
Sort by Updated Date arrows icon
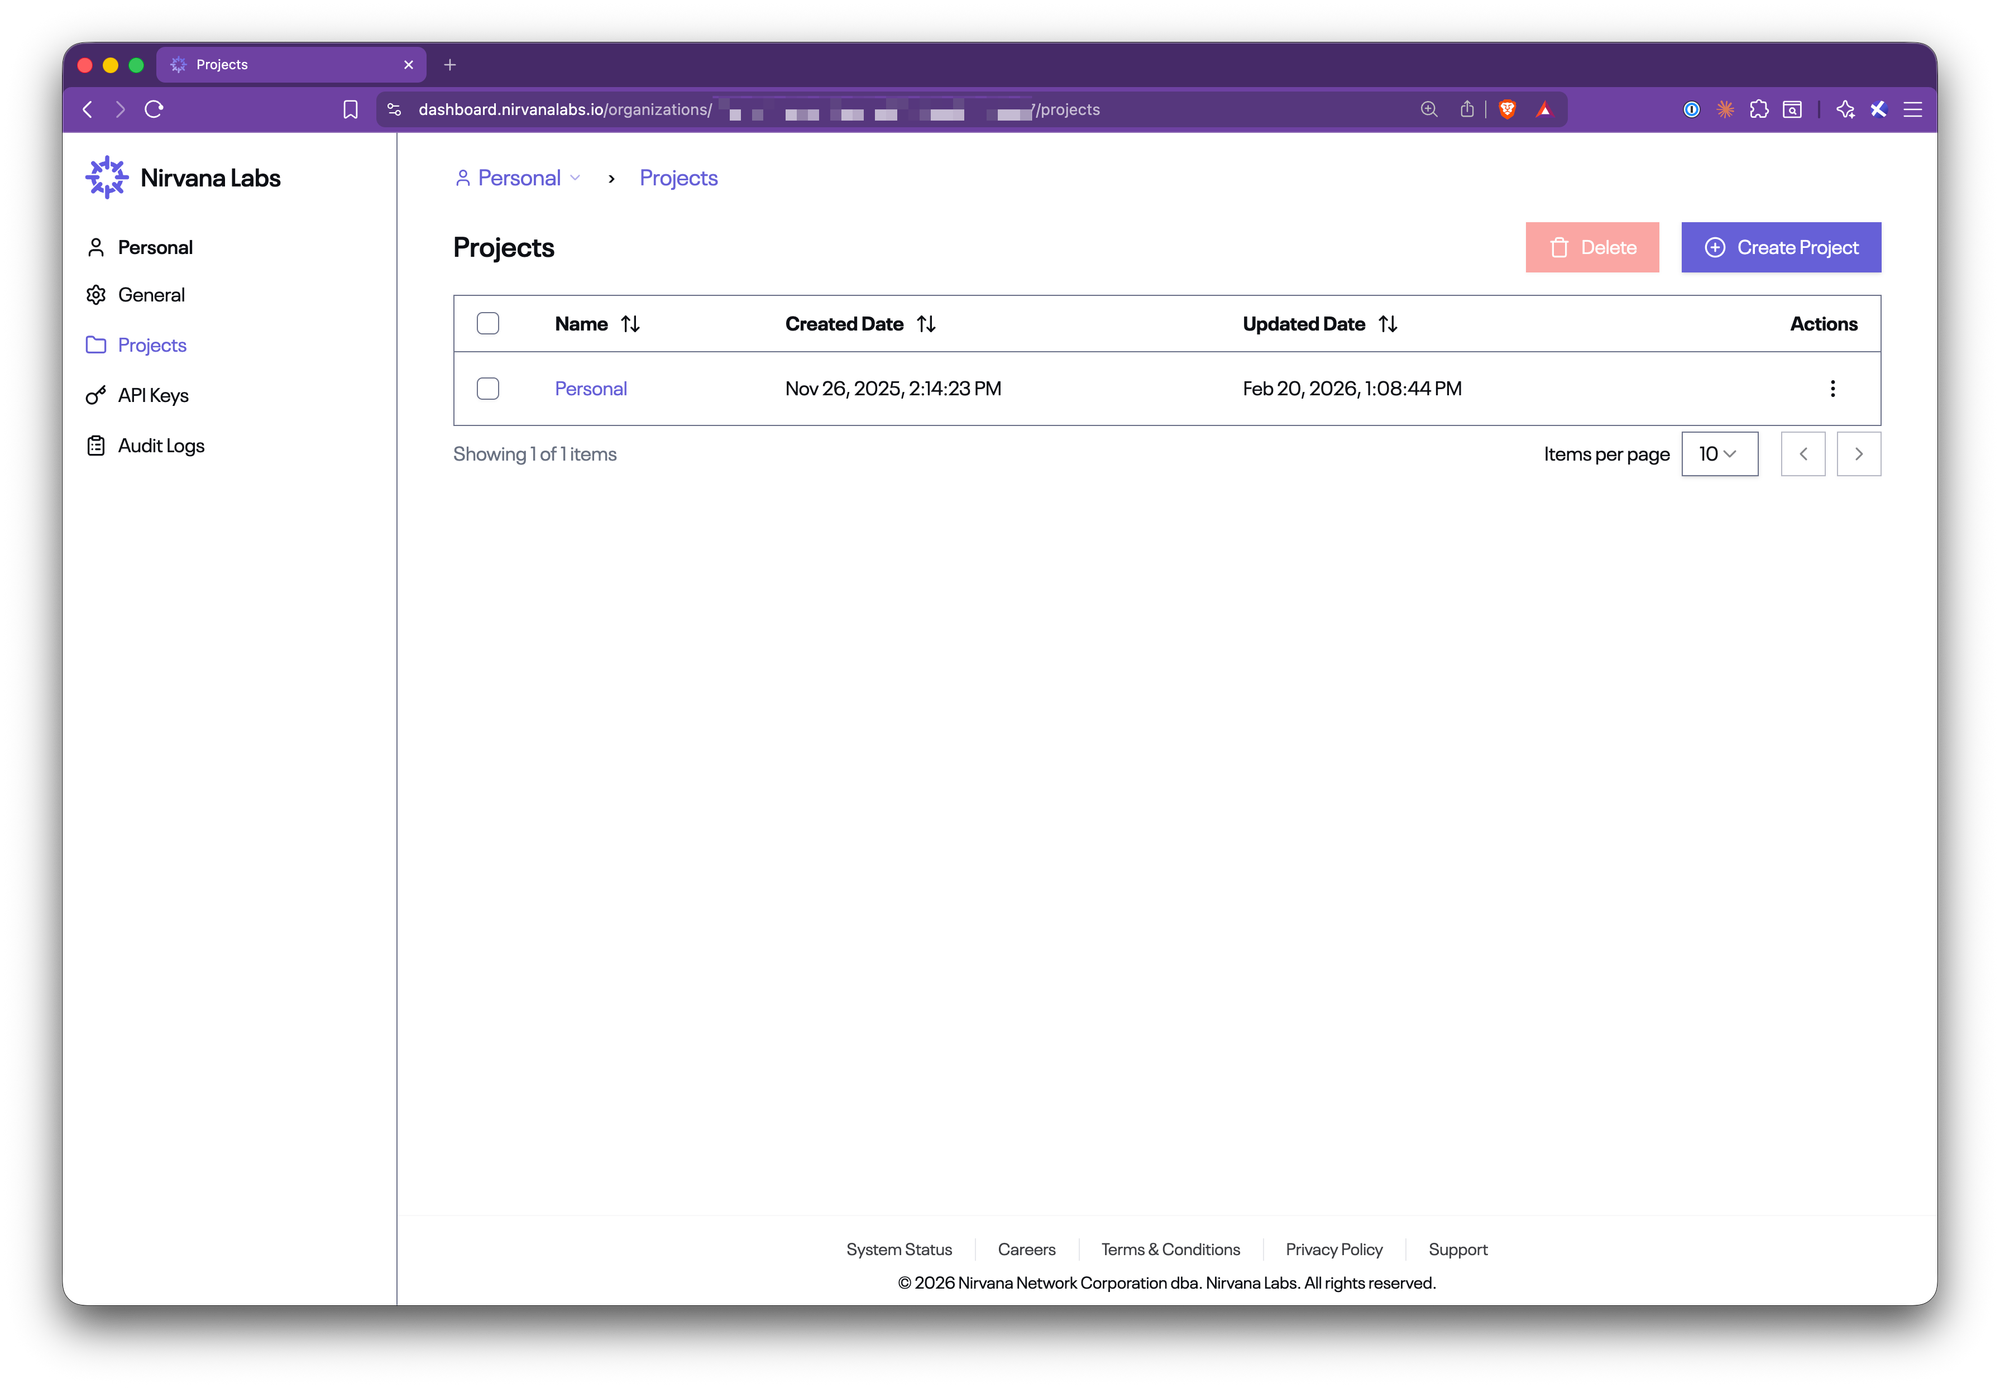[1388, 324]
